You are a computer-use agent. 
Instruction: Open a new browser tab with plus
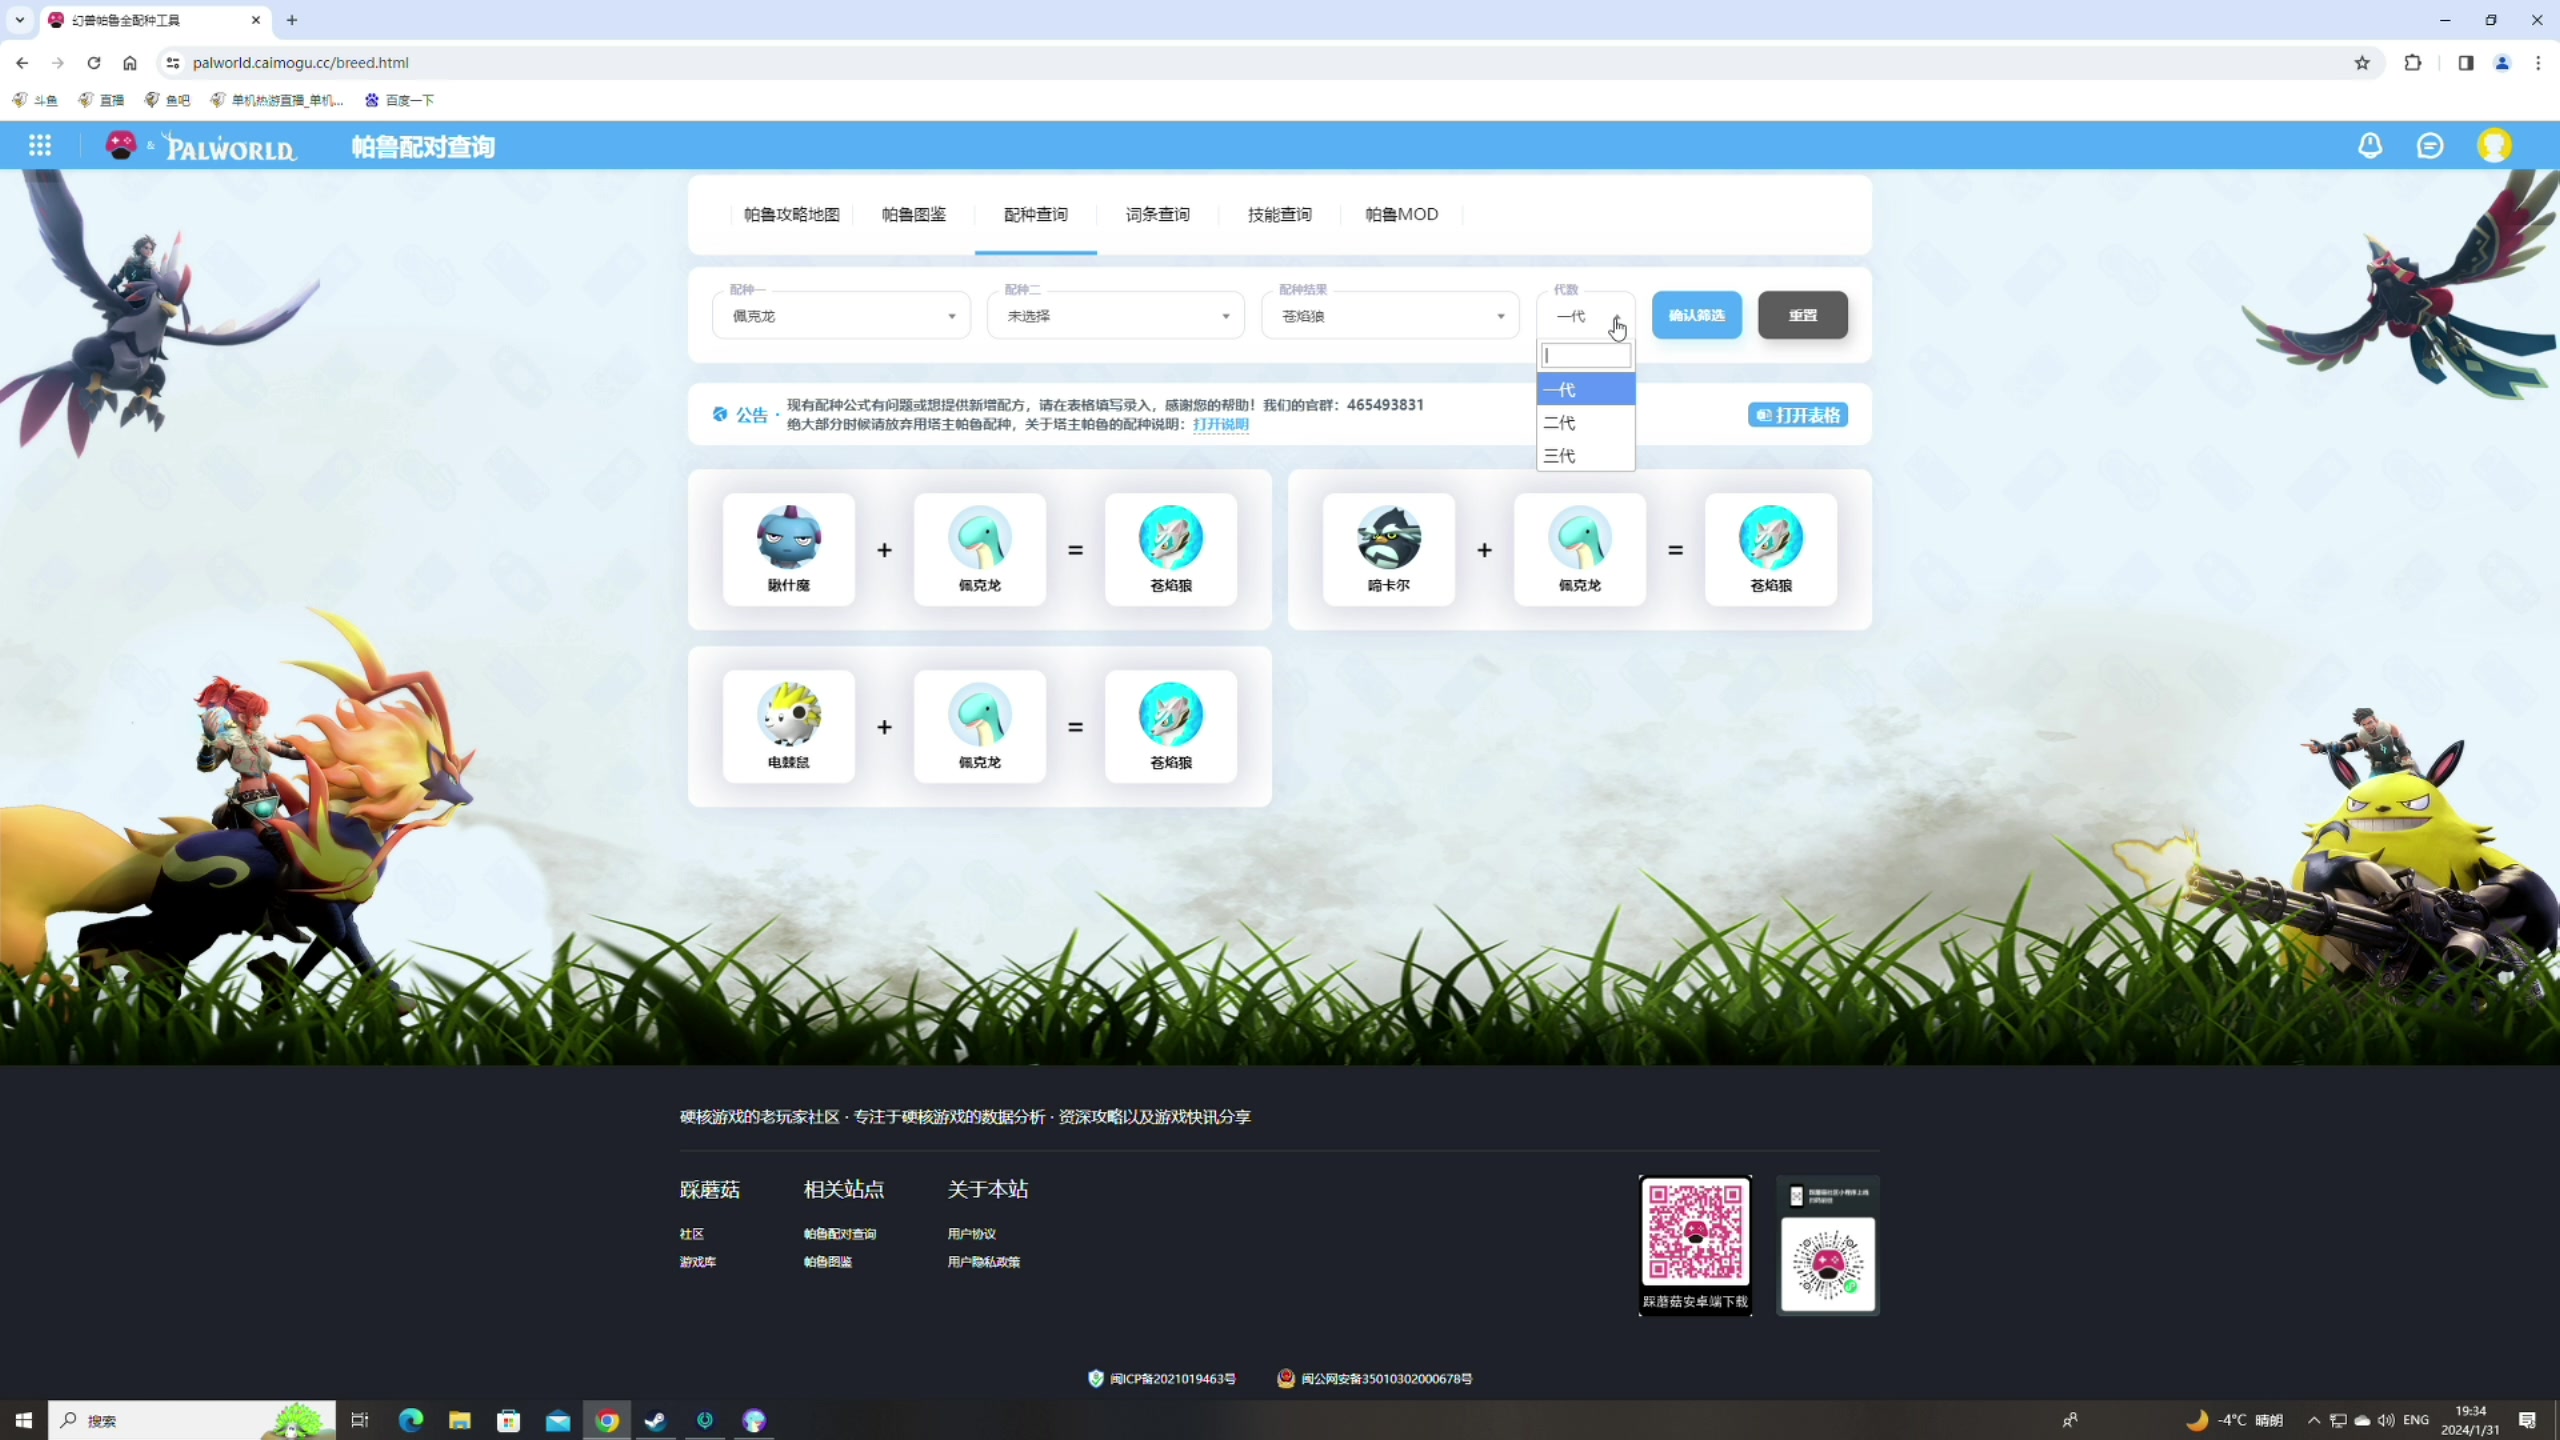[x=292, y=20]
